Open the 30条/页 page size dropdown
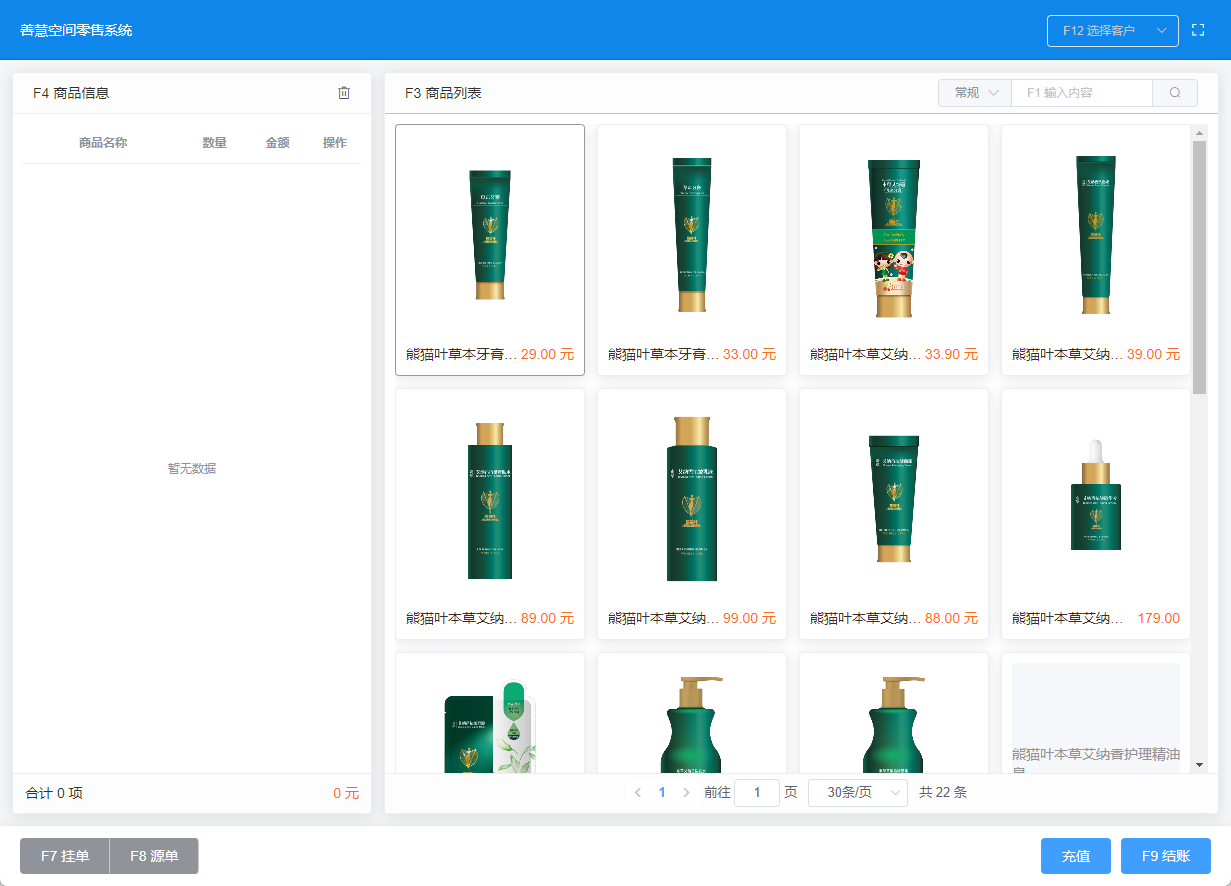1231x886 pixels. pos(857,793)
